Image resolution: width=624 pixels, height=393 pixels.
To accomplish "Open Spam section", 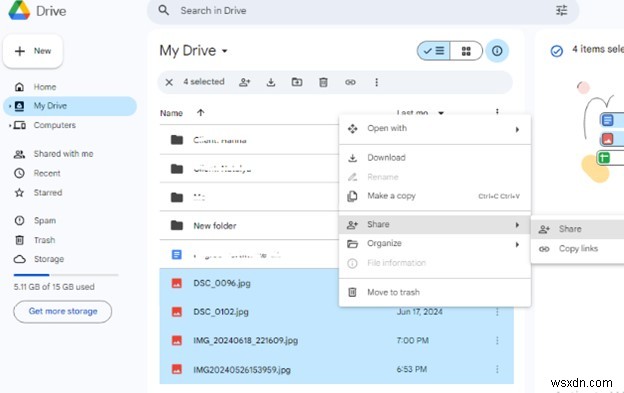I will pyautogui.click(x=45, y=220).
